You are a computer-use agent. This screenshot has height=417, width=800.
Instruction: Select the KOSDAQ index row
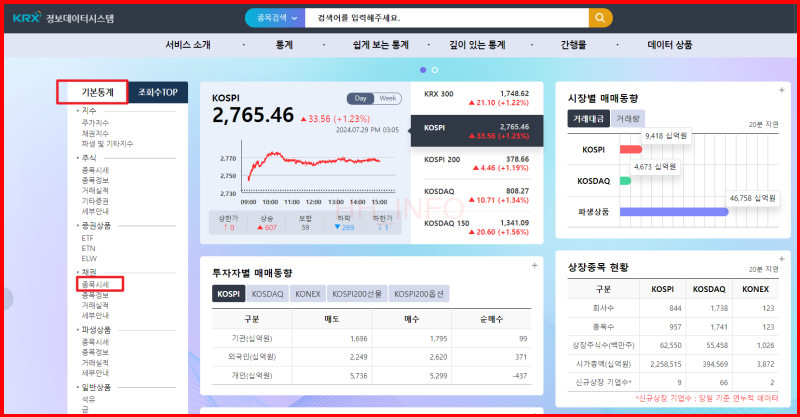[477, 195]
